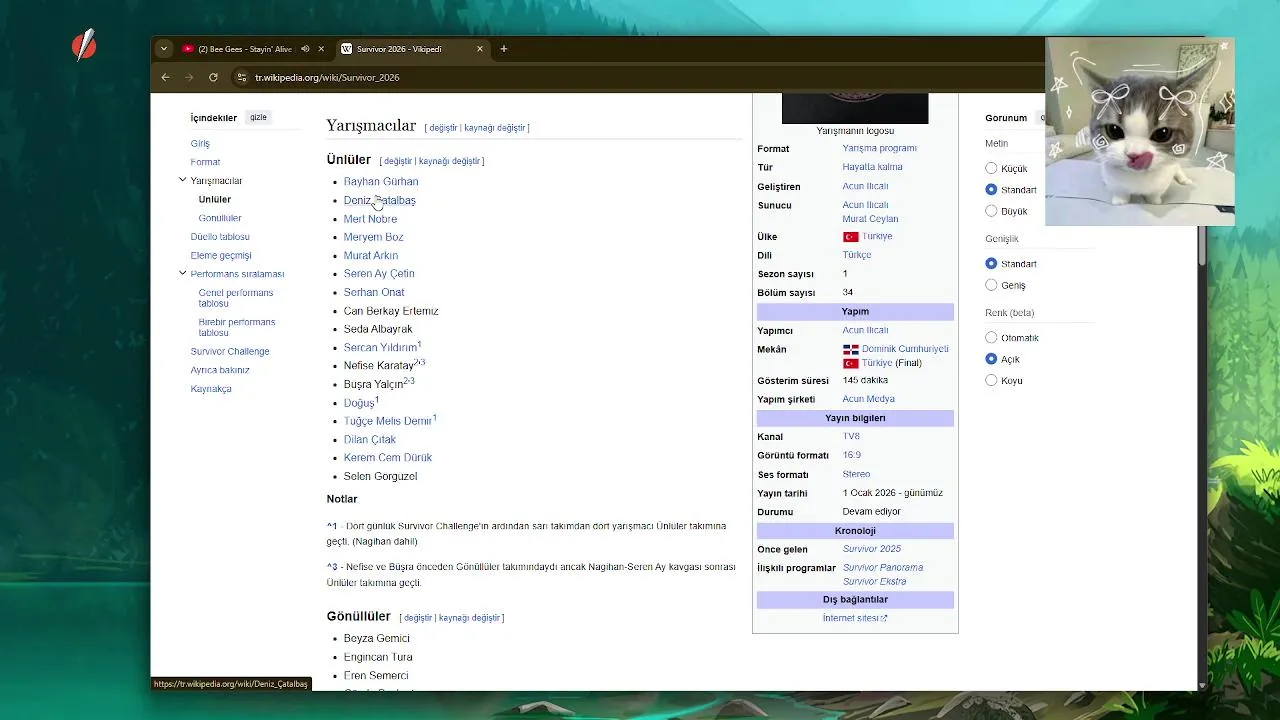This screenshot has width=1280, height=720.
Task: Open İnternet sitesi external link
Action: click(x=855, y=618)
